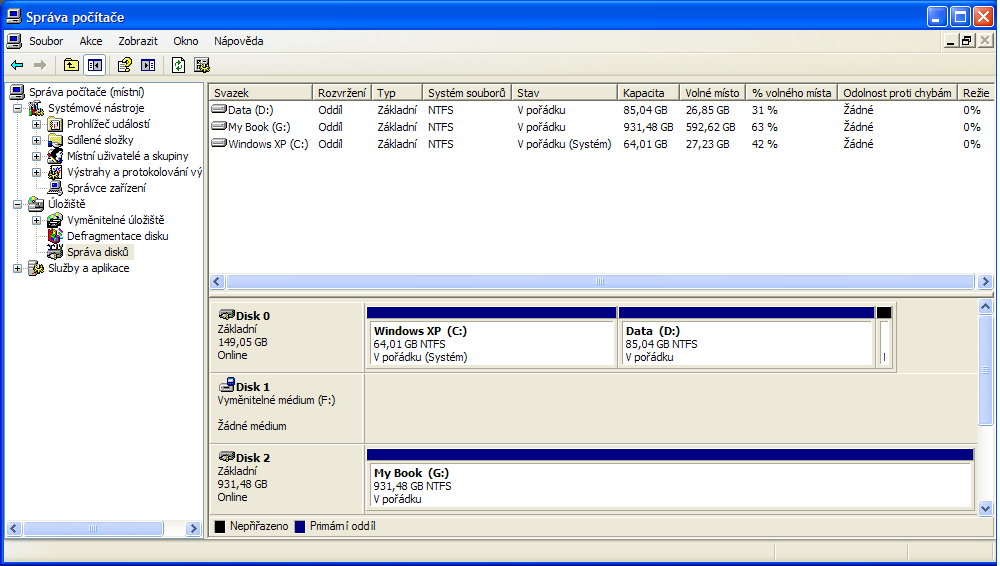Open the Nápověda menu
This screenshot has height=566, width=1000.
(x=239, y=41)
